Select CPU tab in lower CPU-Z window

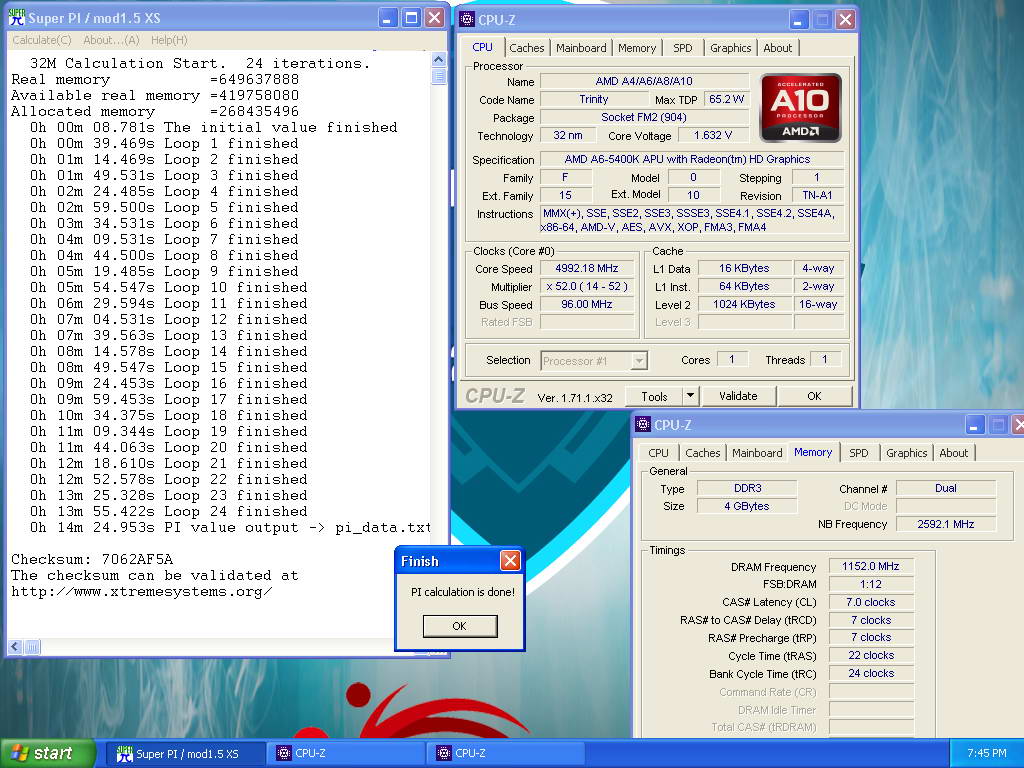[x=658, y=453]
